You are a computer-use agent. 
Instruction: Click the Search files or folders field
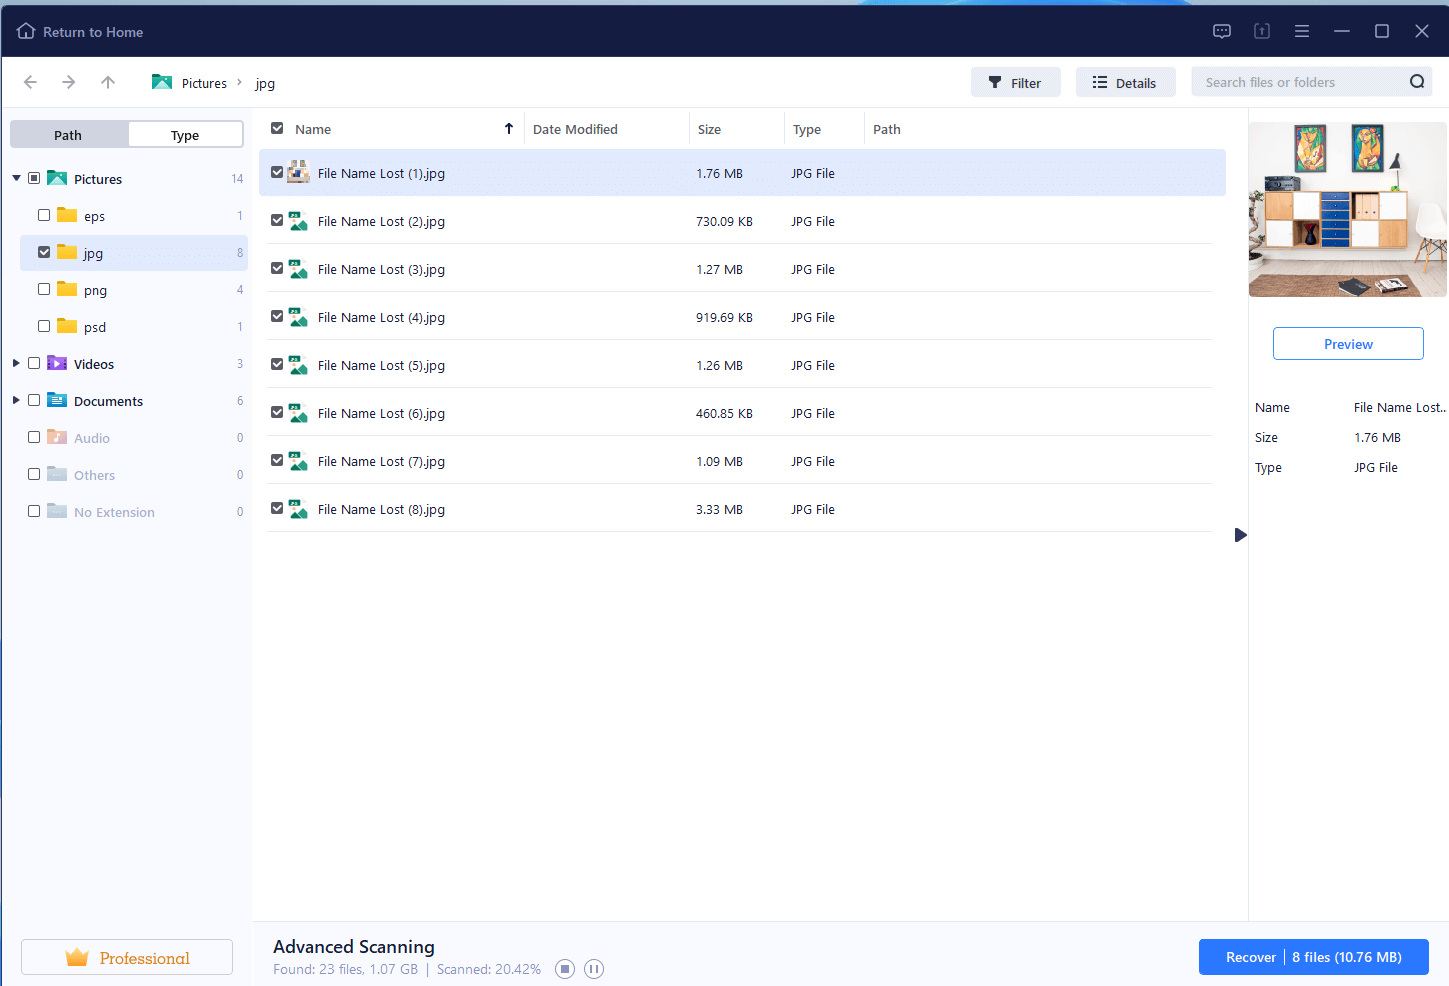[1298, 83]
